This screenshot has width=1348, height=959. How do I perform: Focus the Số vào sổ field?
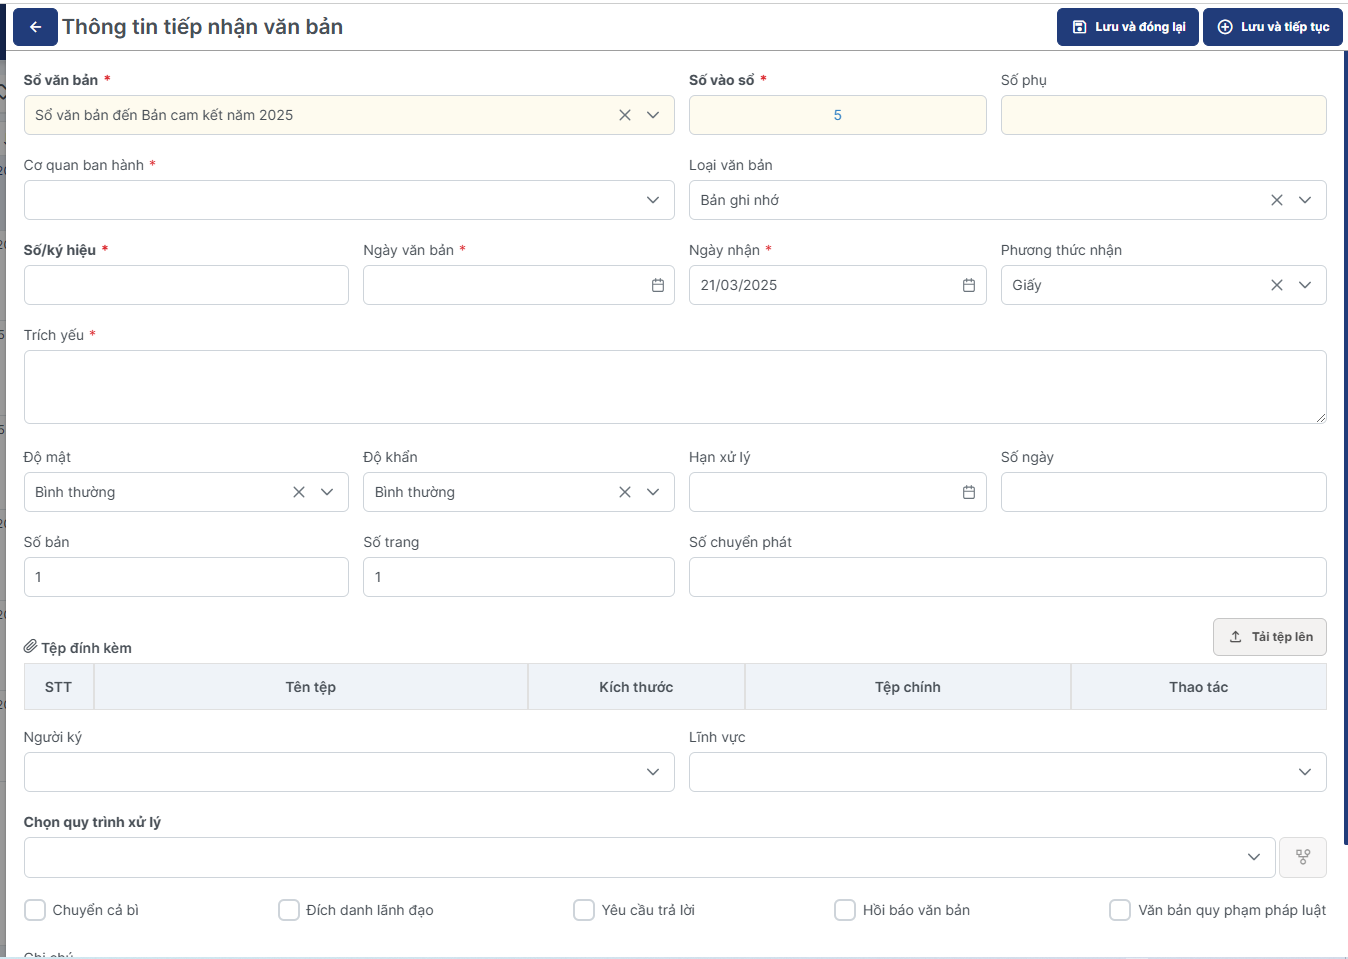click(838, 115)
